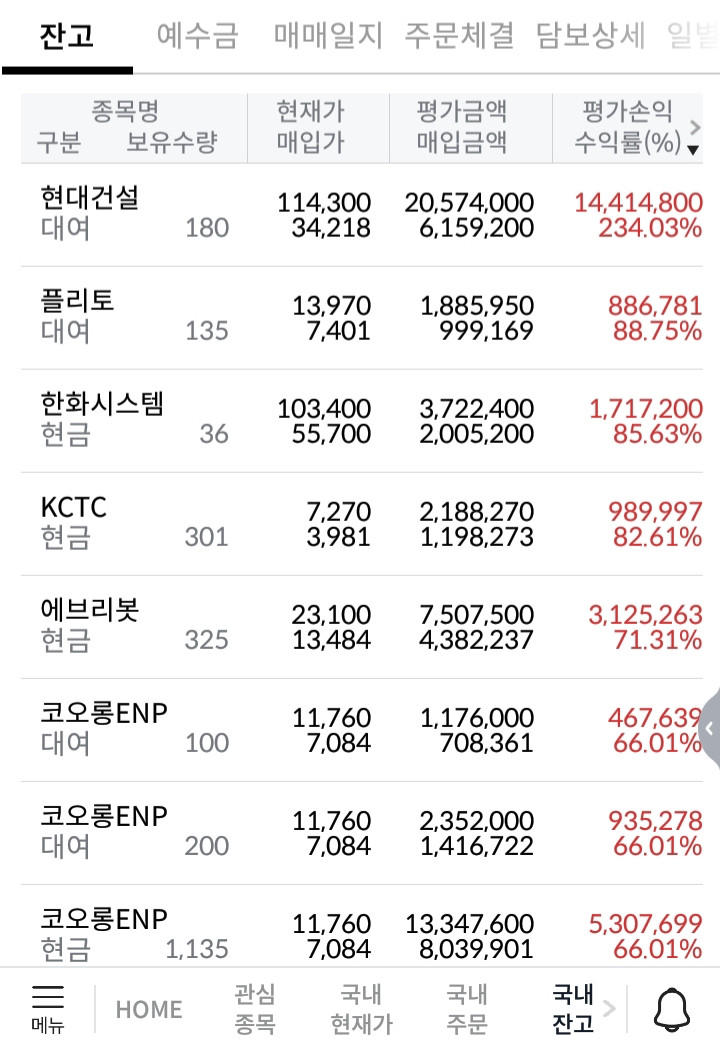
Task: Toggle the 수익률(%) sort arrow
Action: [693, 149]
